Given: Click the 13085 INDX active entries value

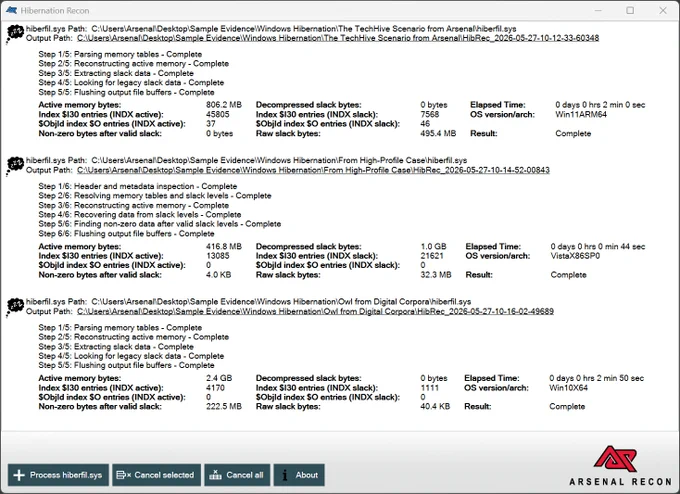Looking at the screenshot, I should tap(218, 256).
